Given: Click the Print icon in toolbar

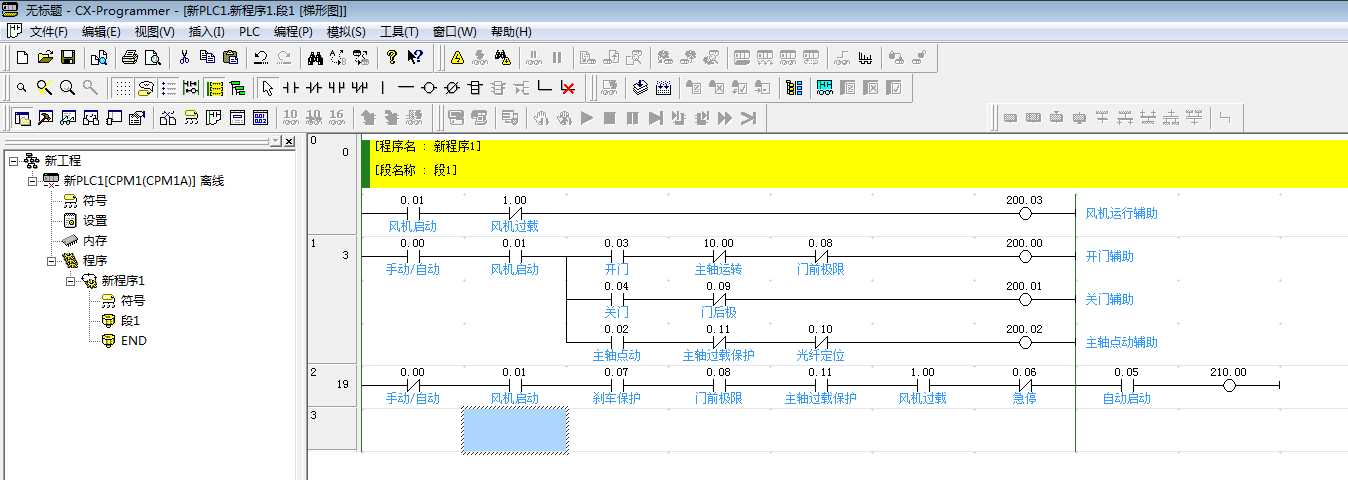Looking at the screenshot, I should [x=130, y=58].
